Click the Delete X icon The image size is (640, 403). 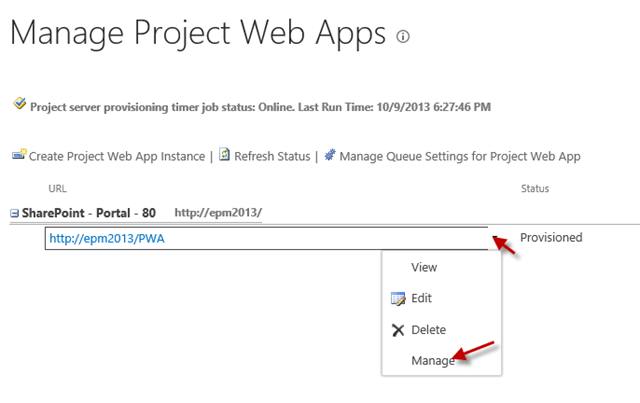click(398, 330)
